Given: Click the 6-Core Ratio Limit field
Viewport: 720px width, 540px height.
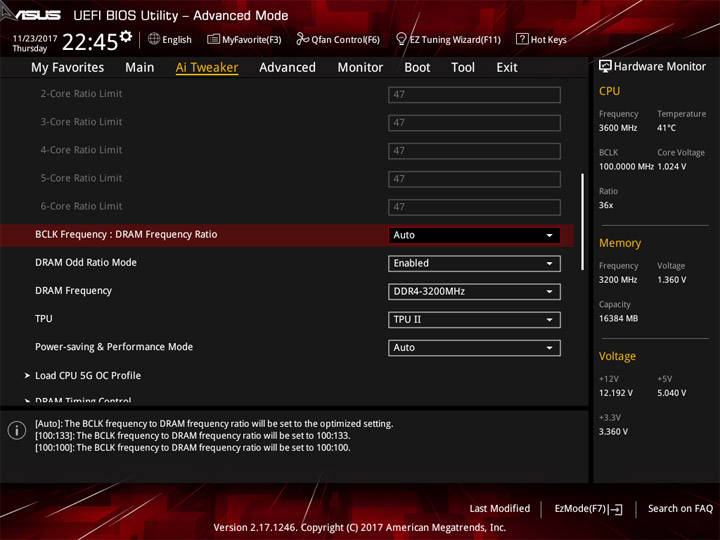Looking at the screenshot, I should click(474, 207).
